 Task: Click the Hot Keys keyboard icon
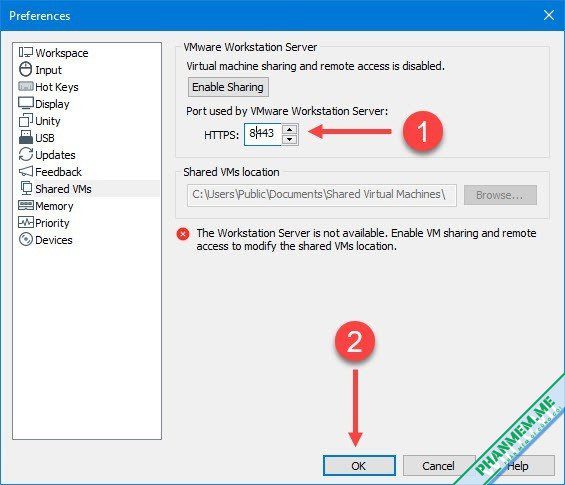tap(26, 86)
